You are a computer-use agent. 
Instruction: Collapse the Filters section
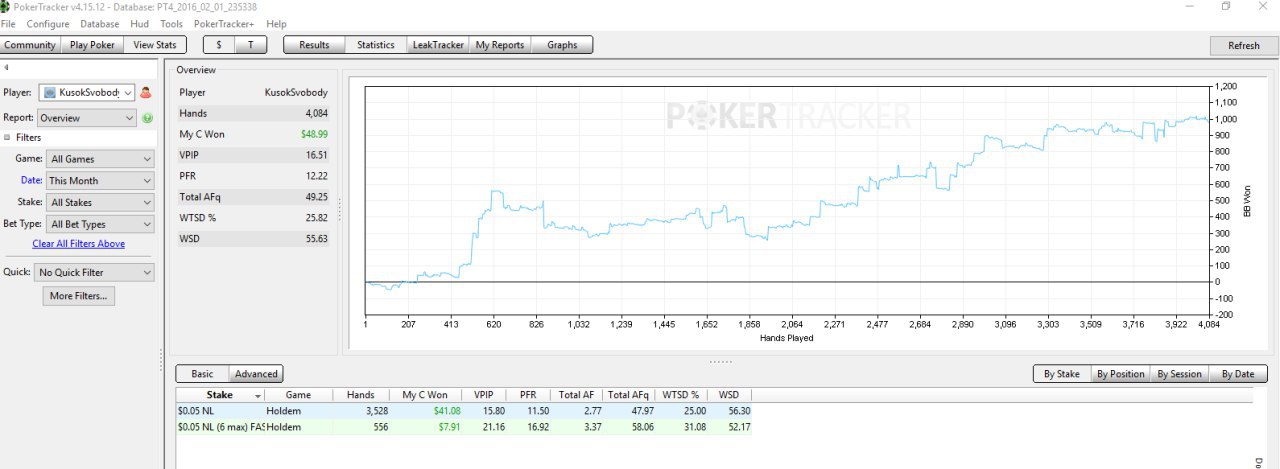click(6, 137)
